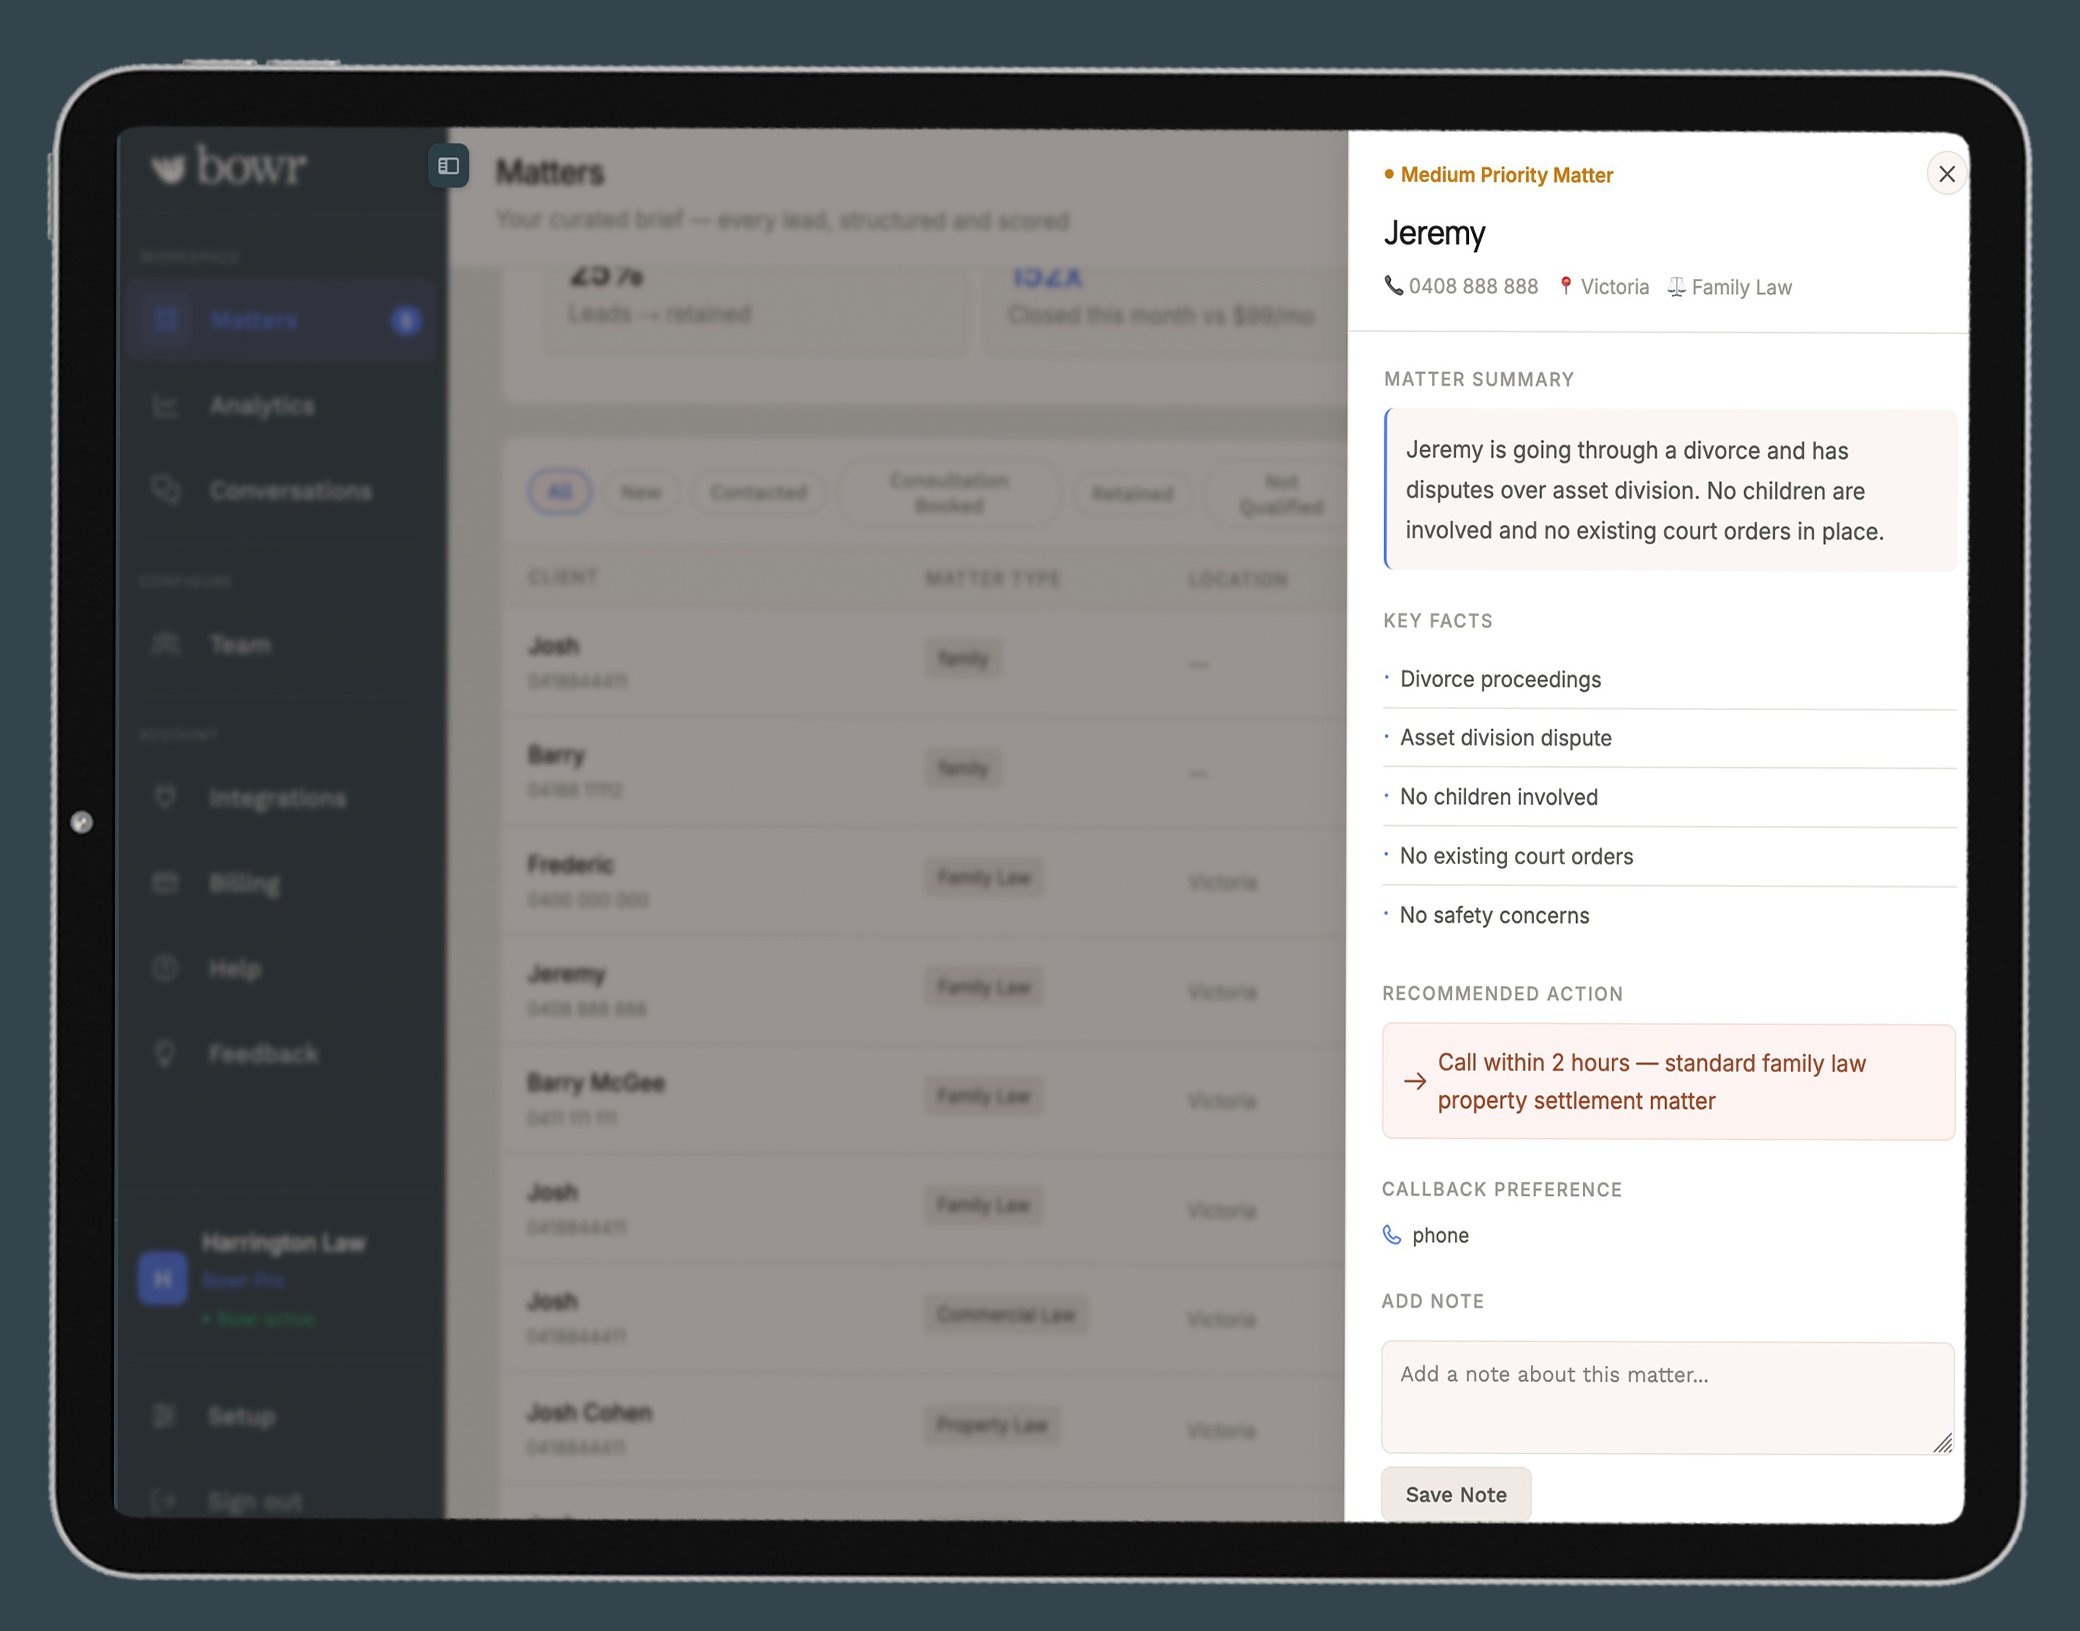Click the bowr logo
The image size is (2080, 1631).
229,166
